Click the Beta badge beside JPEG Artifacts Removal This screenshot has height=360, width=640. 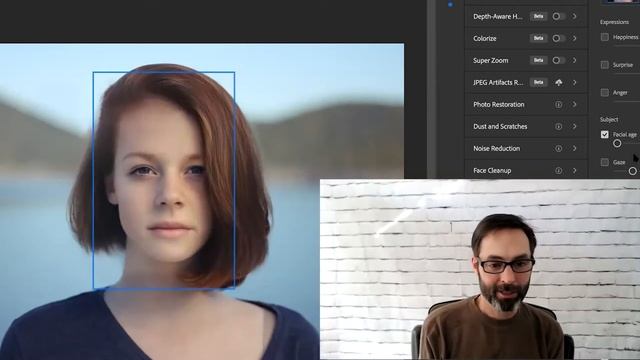pos(538,82)
